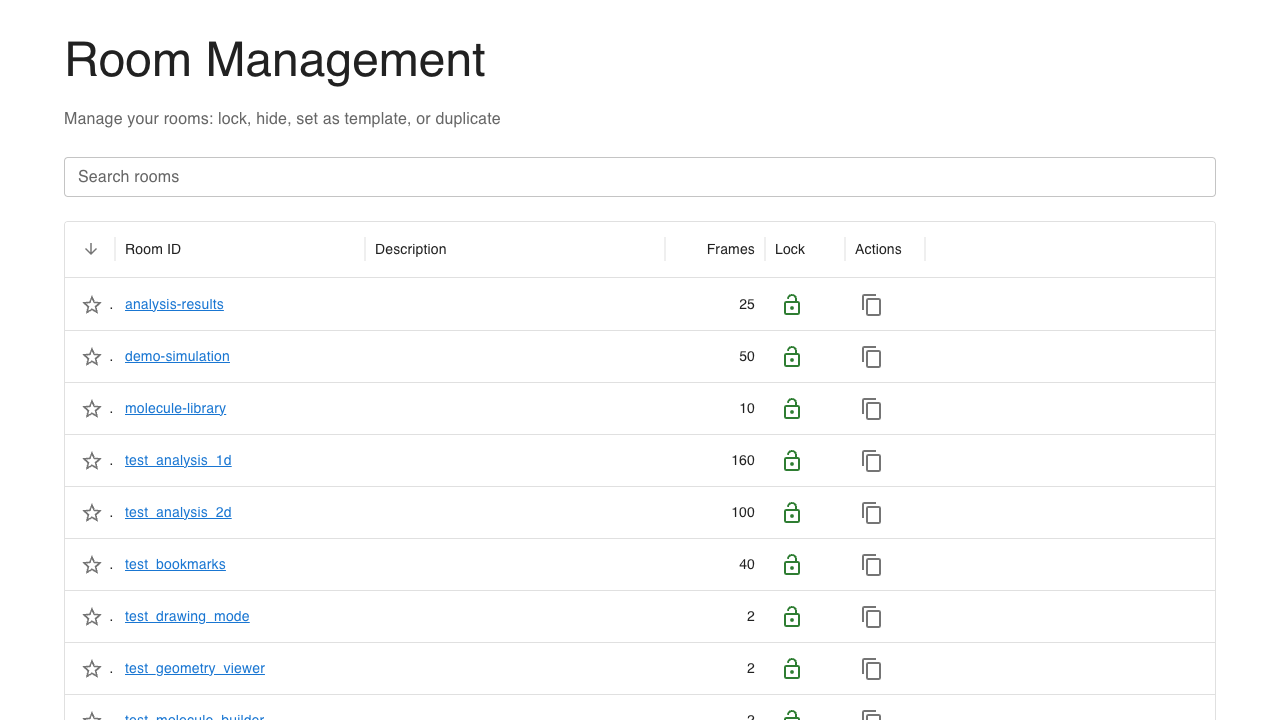
Task: Sort table by Lock header
Action: [x=790, y=249]
